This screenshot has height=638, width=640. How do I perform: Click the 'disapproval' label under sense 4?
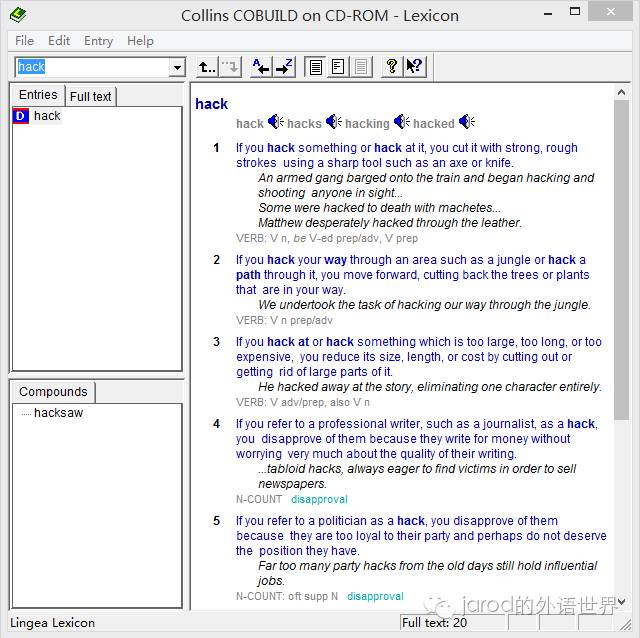[x=319, y=499]
